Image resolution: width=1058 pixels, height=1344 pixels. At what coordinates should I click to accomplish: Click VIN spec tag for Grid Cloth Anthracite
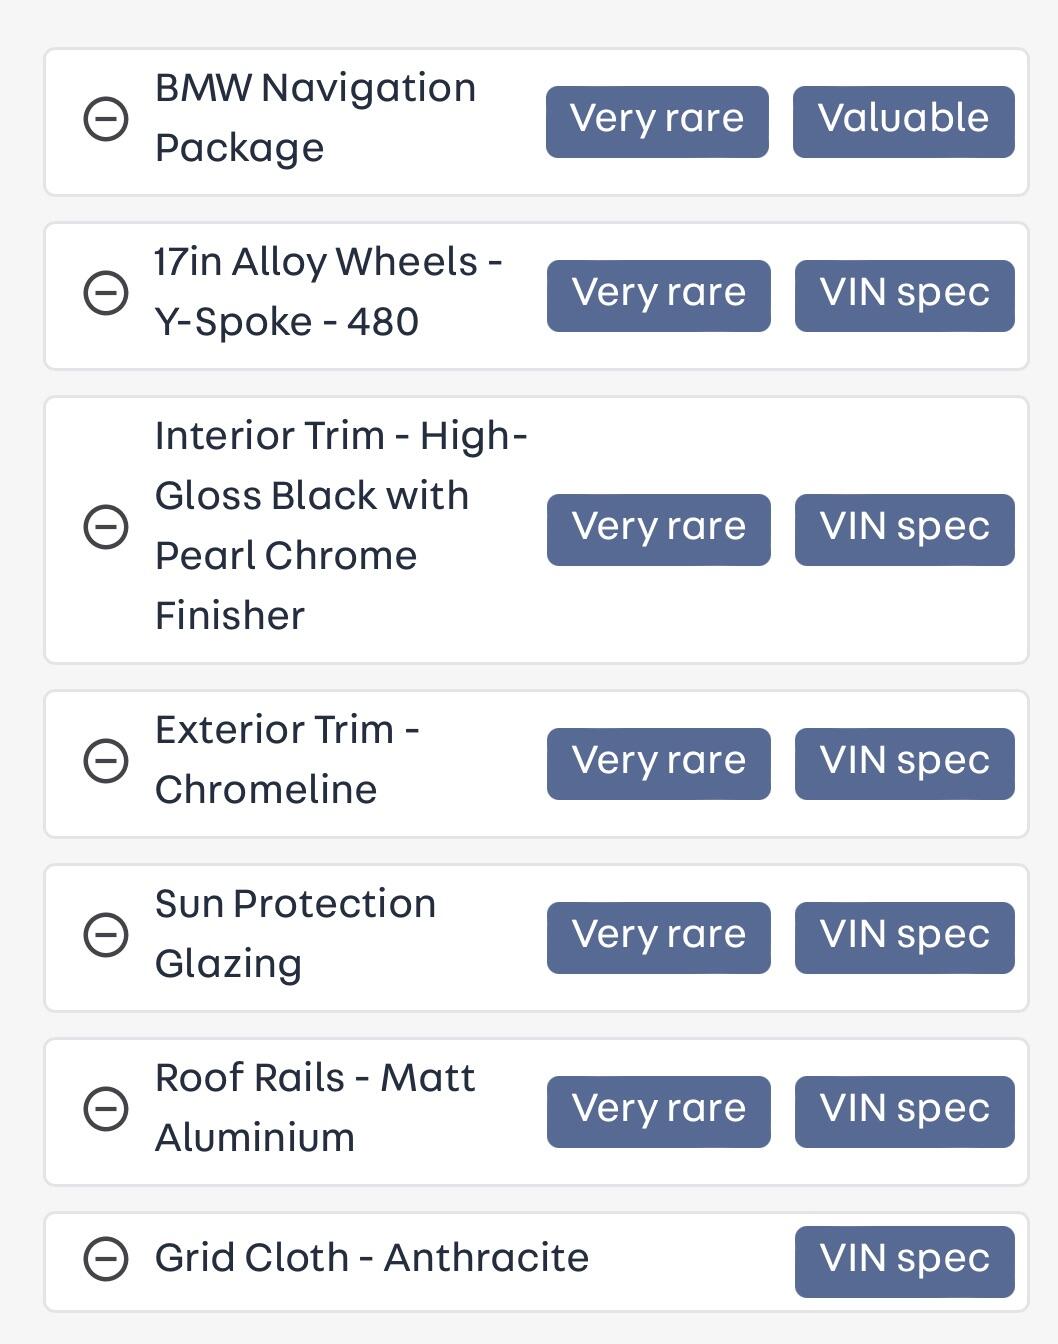tap(904, 1261)
